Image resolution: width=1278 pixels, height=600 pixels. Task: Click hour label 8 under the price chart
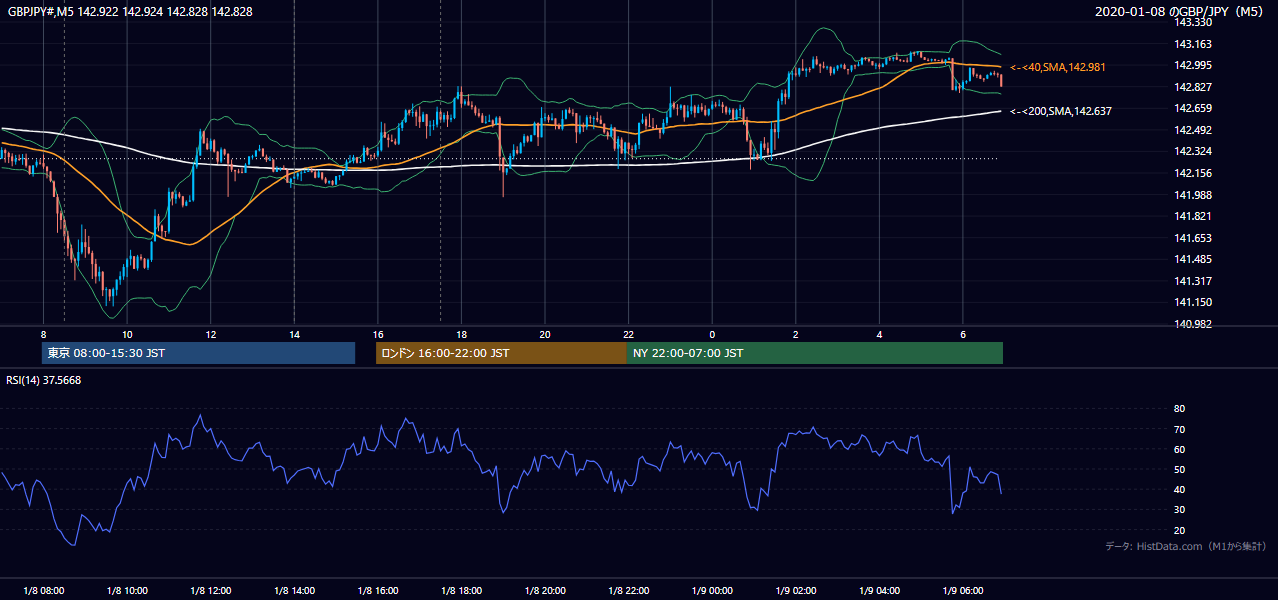click(43, 334)
